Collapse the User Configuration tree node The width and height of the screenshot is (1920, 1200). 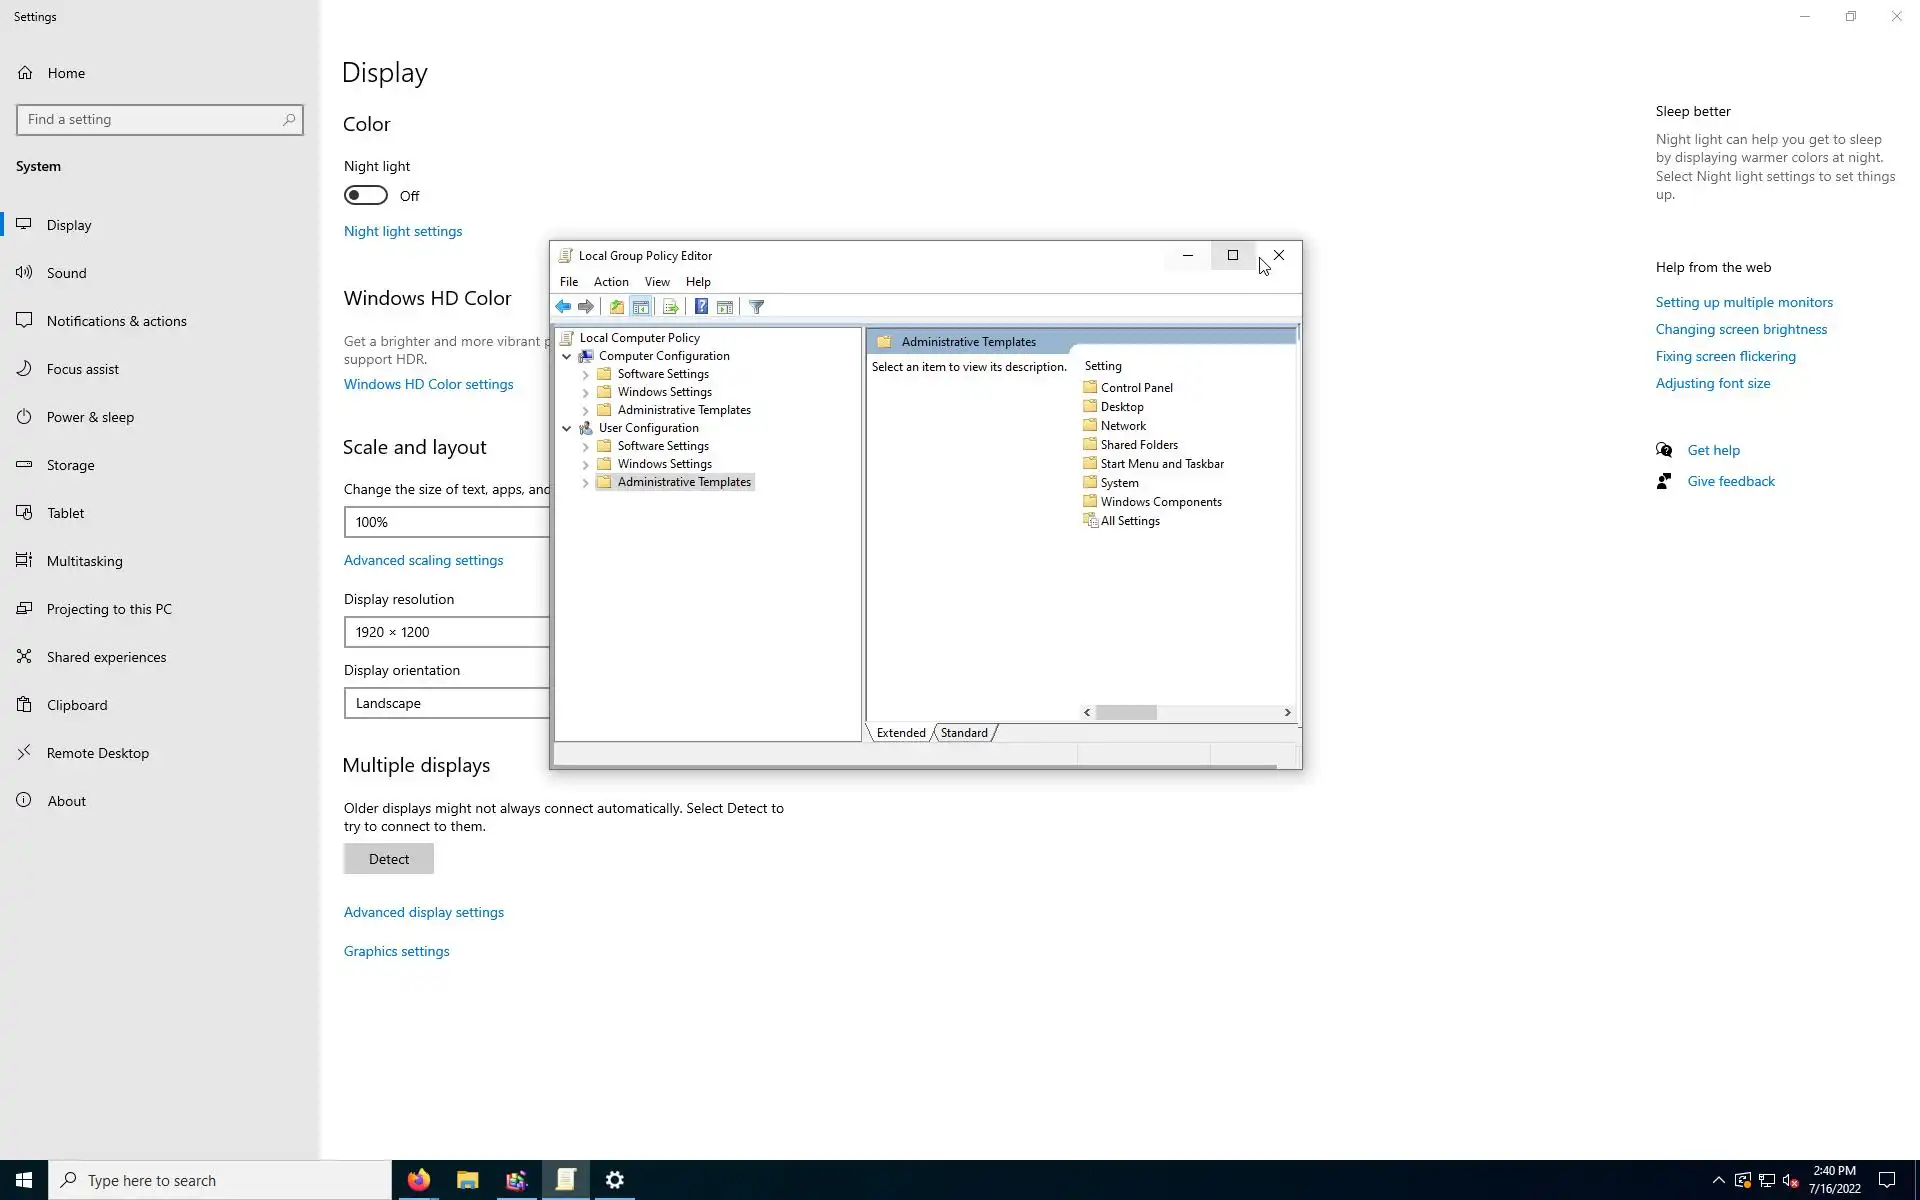point(567,428)
